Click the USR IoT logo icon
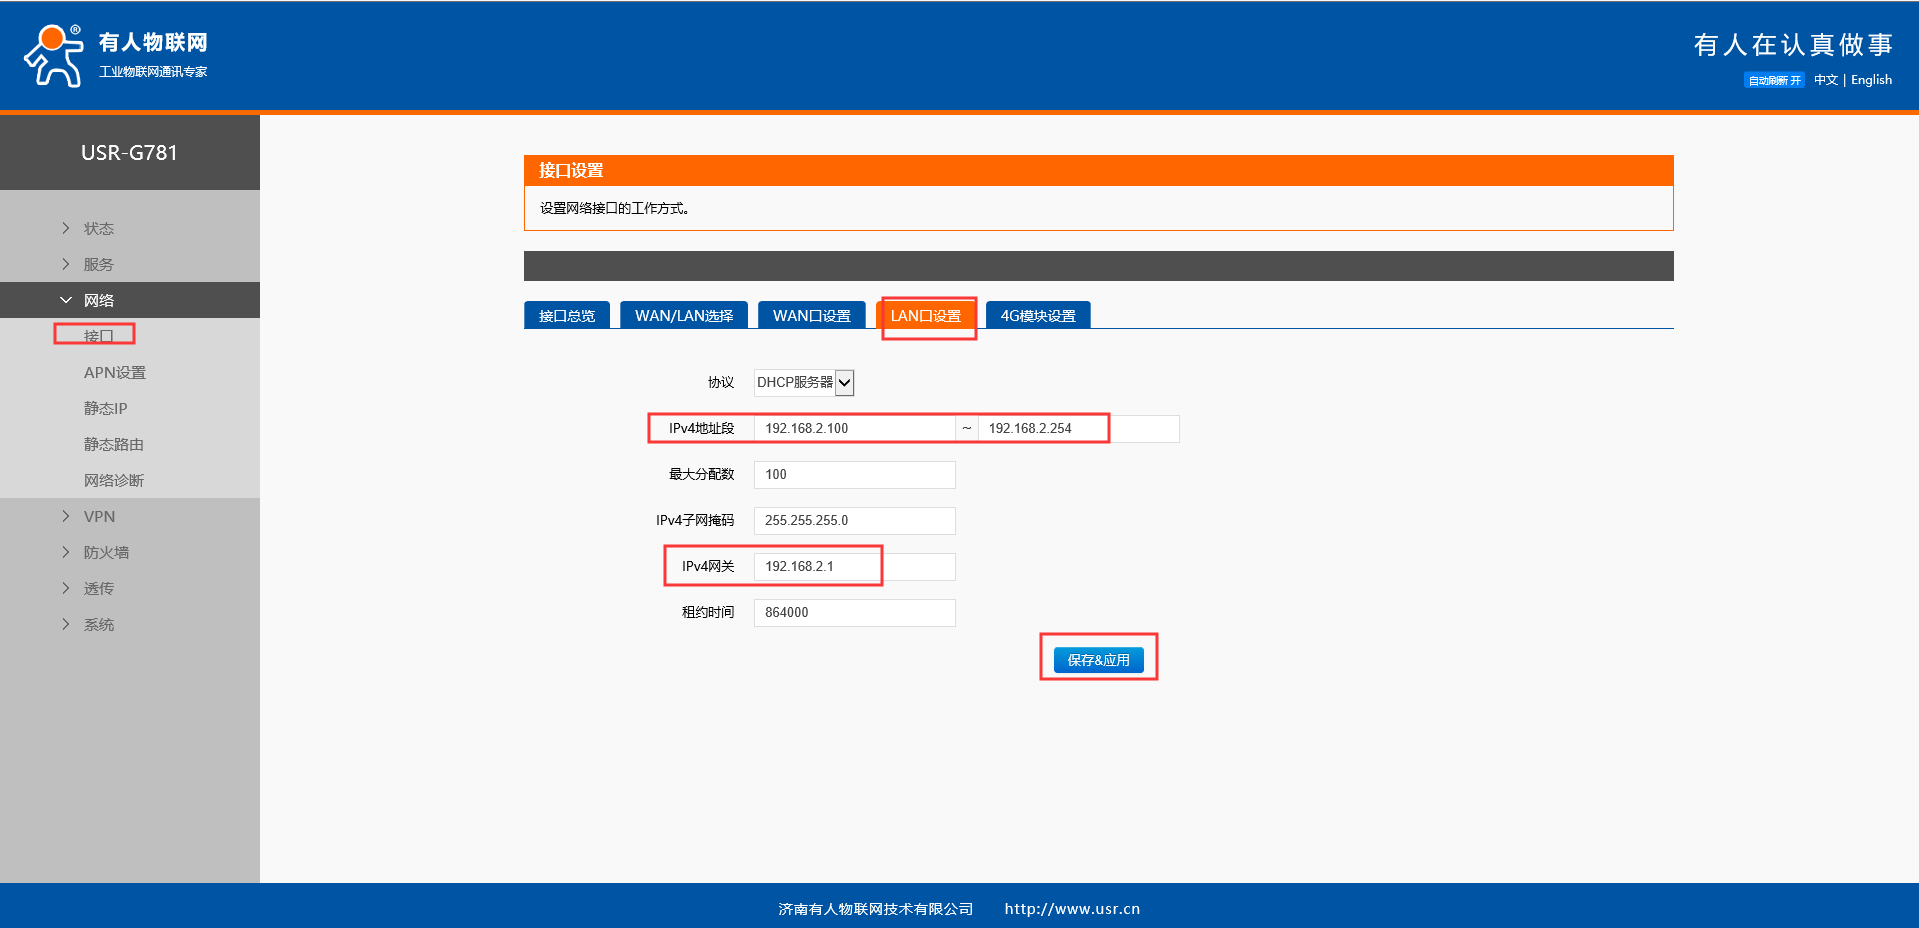1919x928 pixels. click(54, 56)
